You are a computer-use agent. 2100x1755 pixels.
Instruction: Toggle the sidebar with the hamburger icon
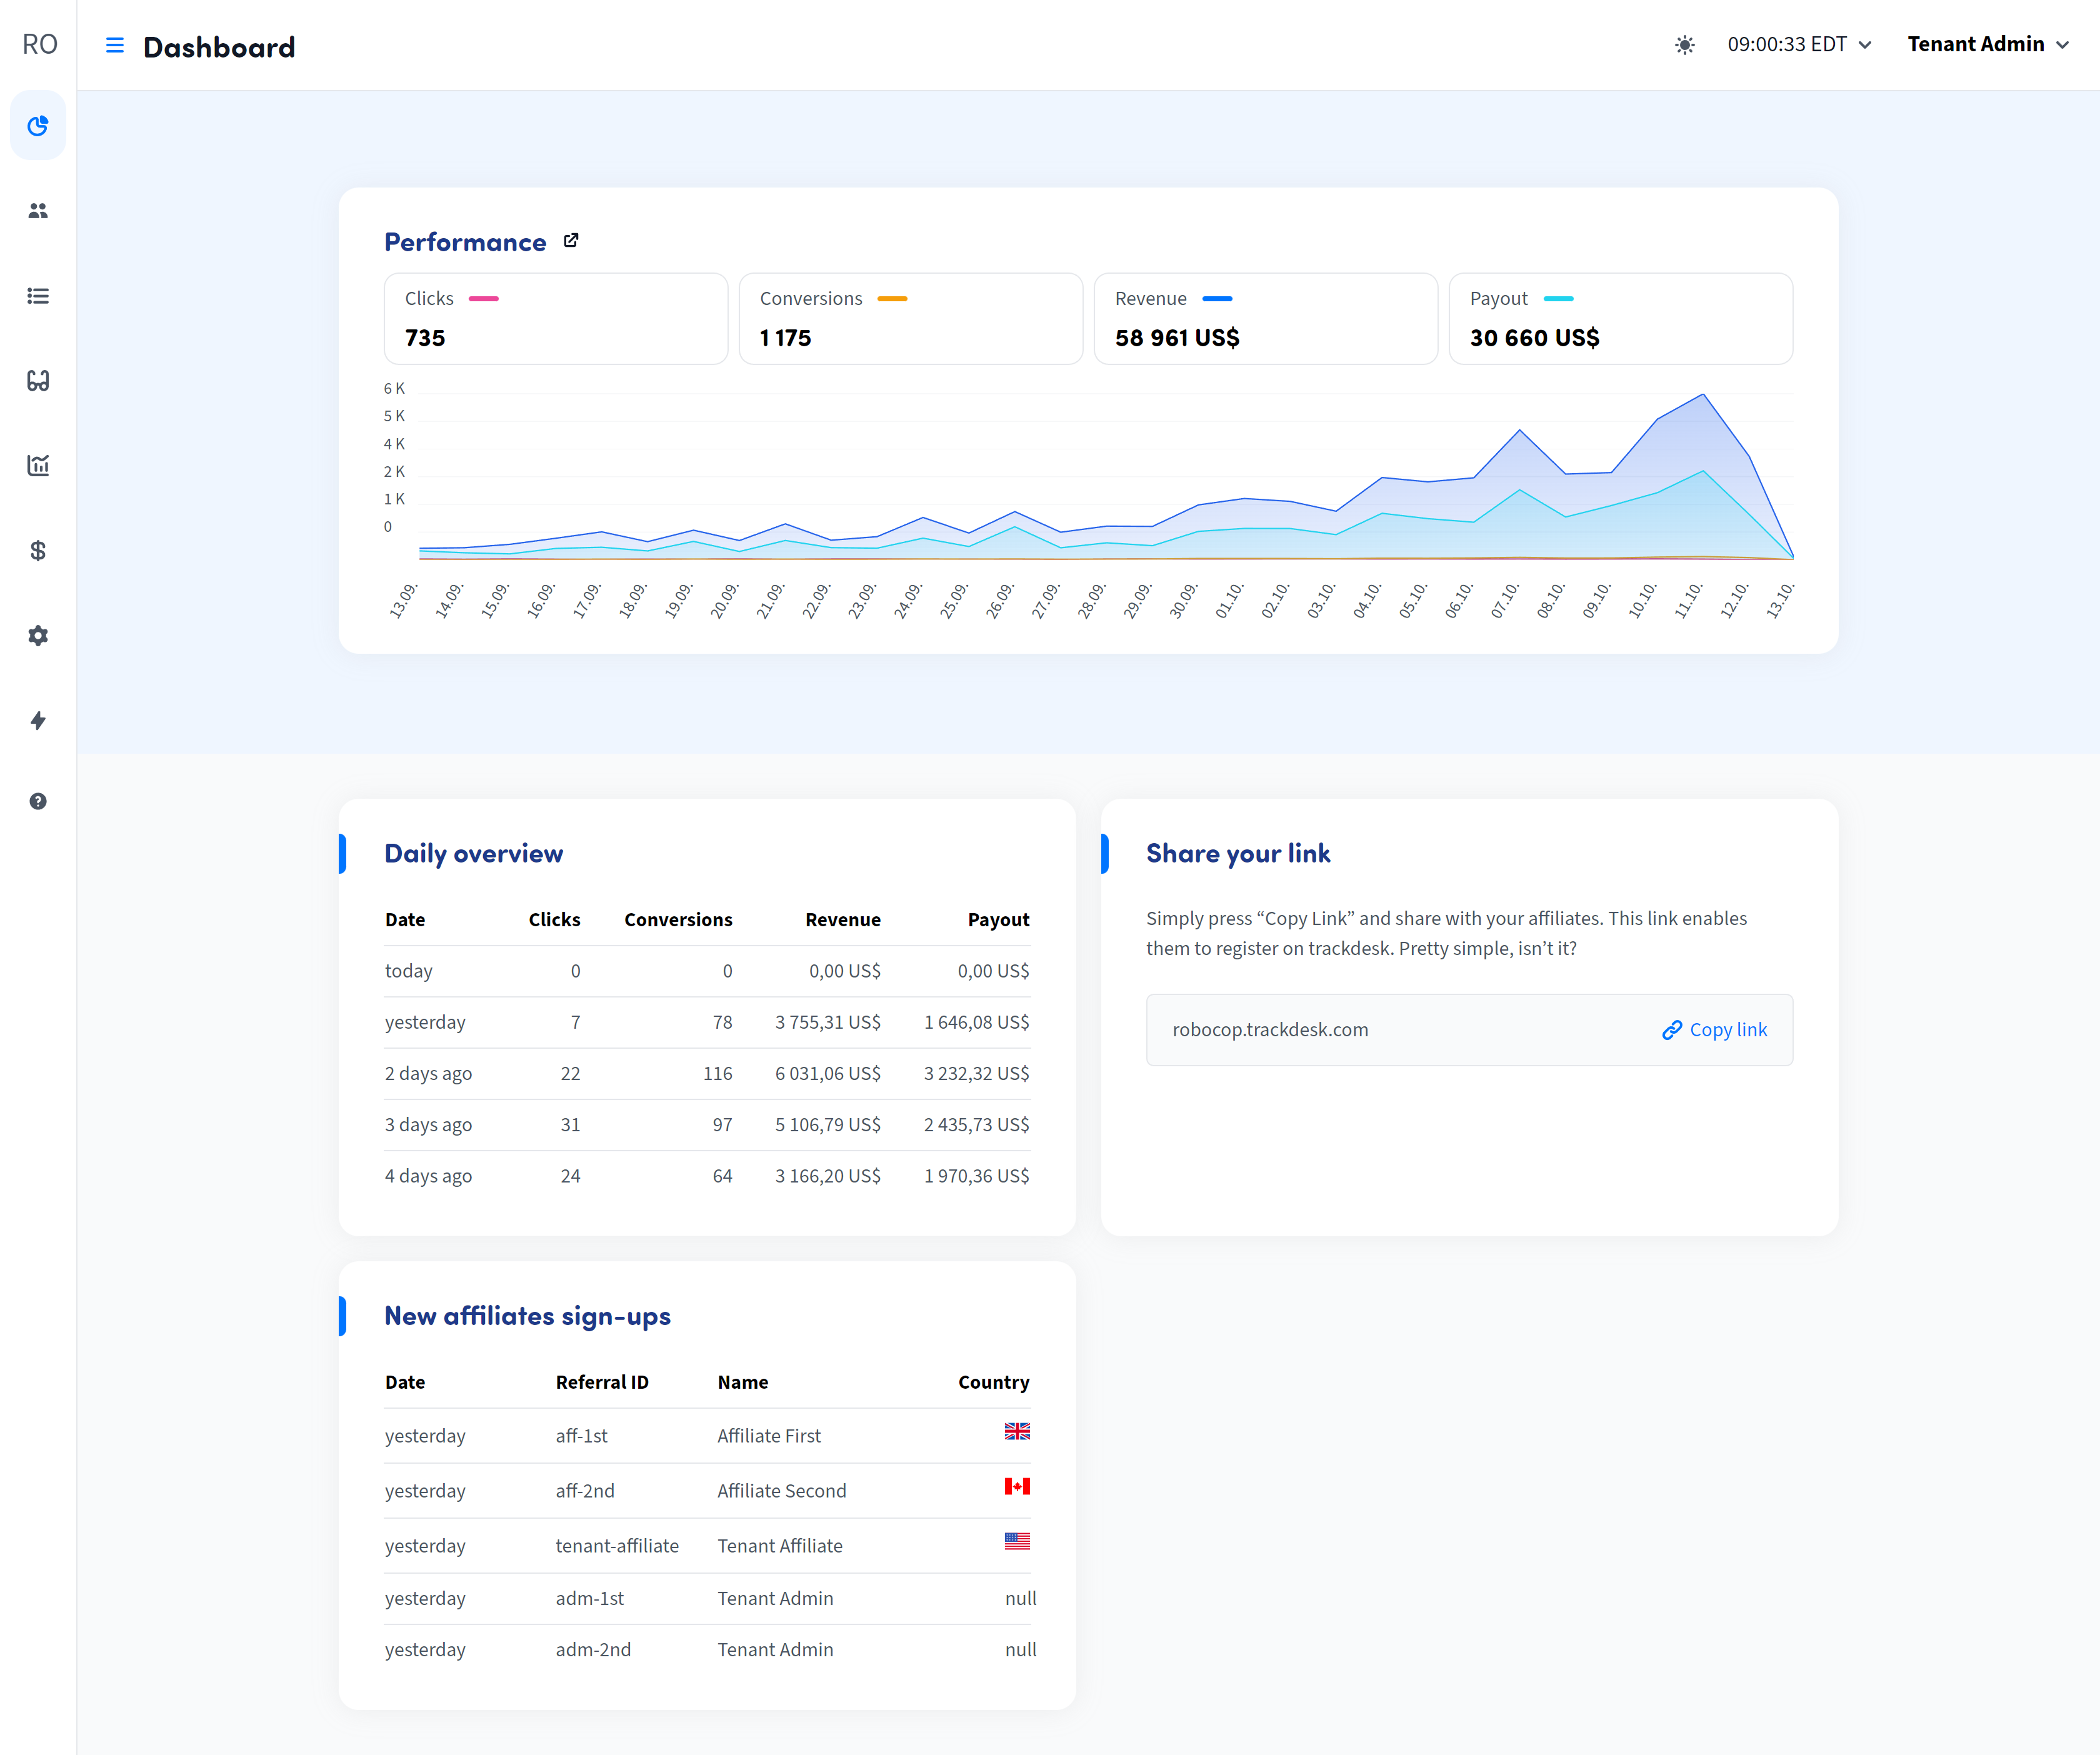coord(115,45)
